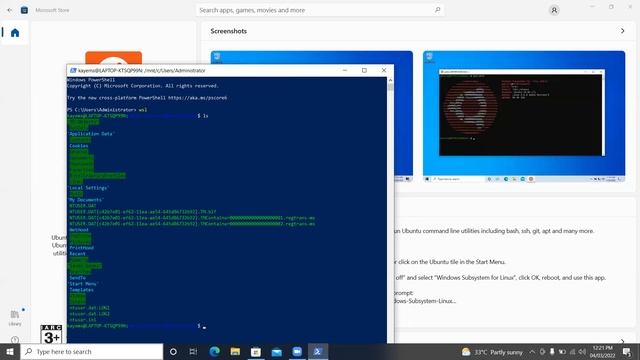Open the volume control in the system tray
This screenshot has width=640, height=360.
(x=582, y=352)
